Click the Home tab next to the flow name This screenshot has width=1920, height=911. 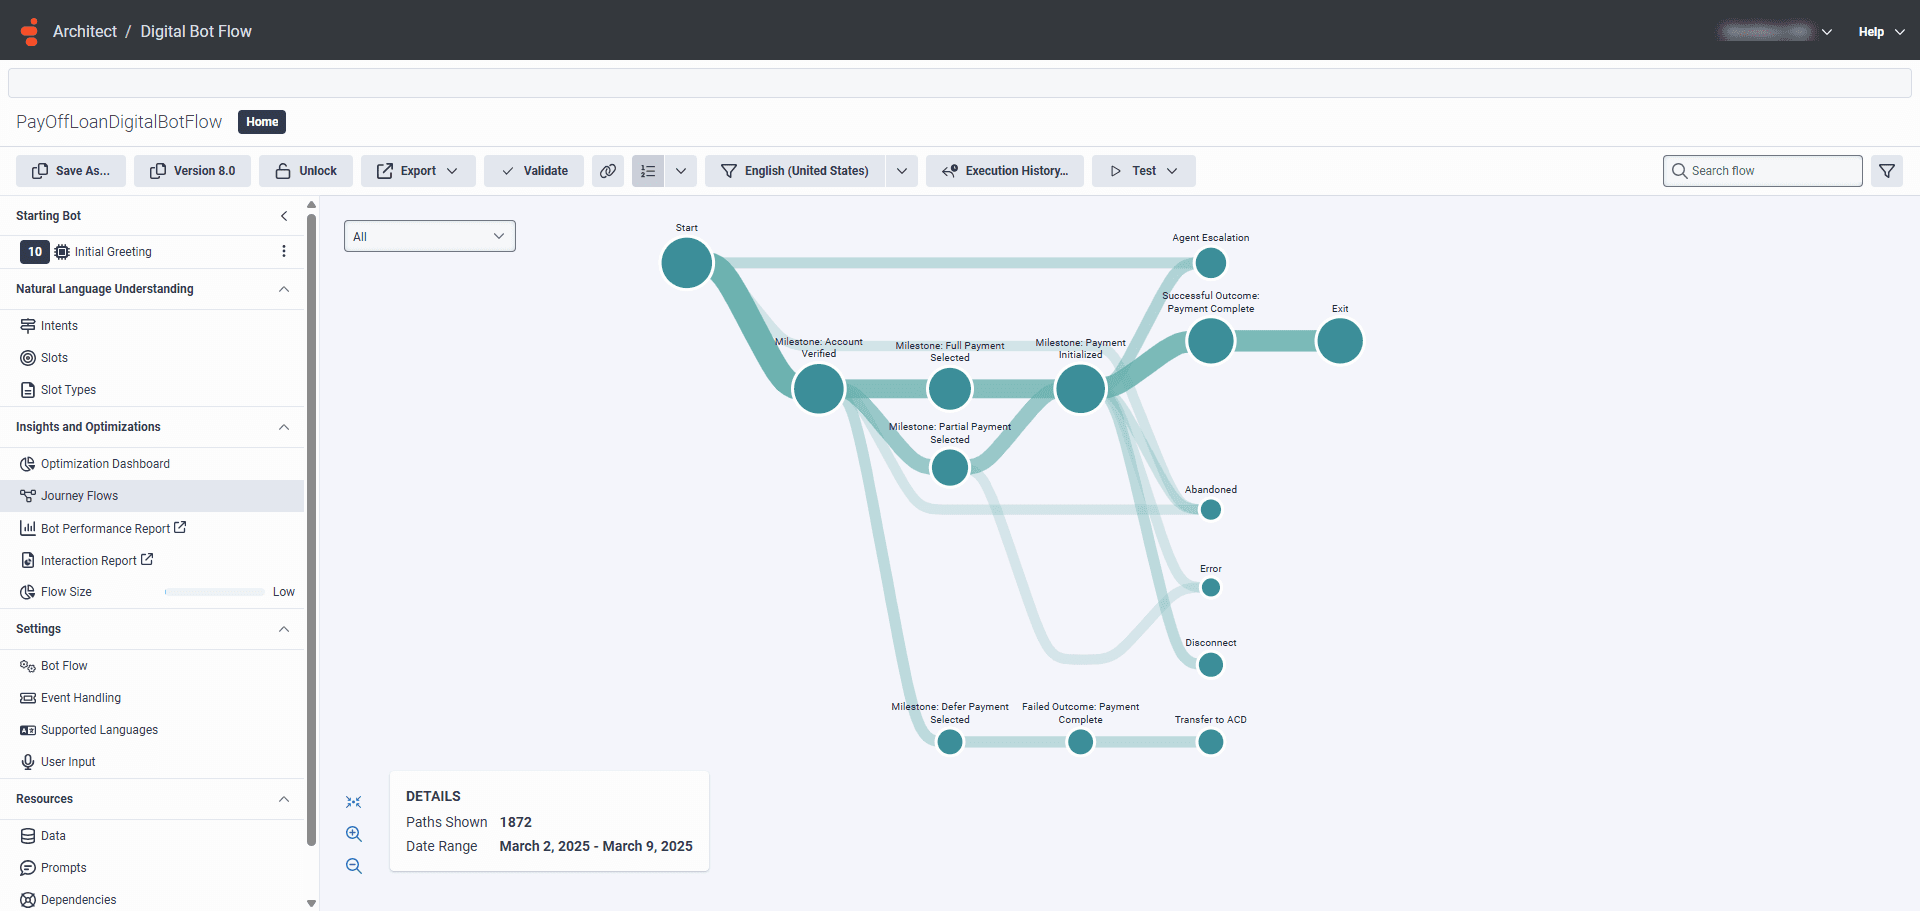261,121
